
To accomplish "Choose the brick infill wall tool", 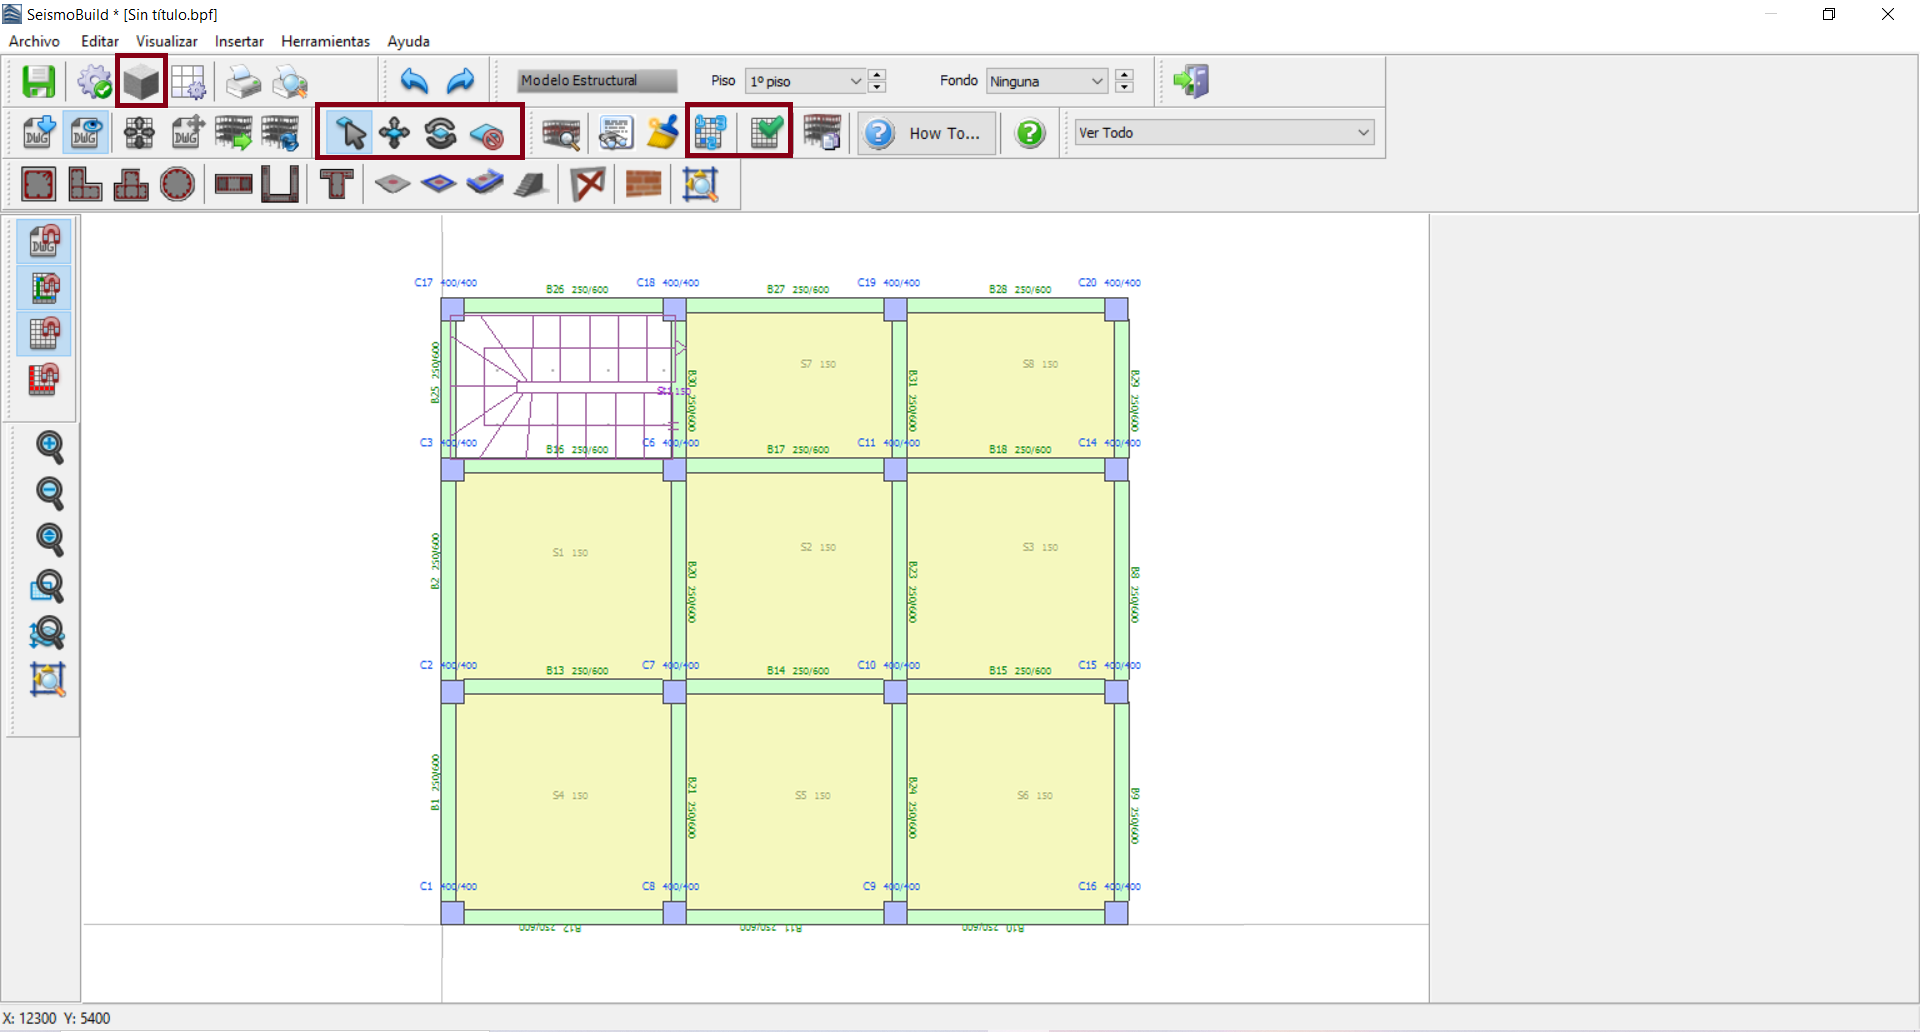I will point(643,184).
